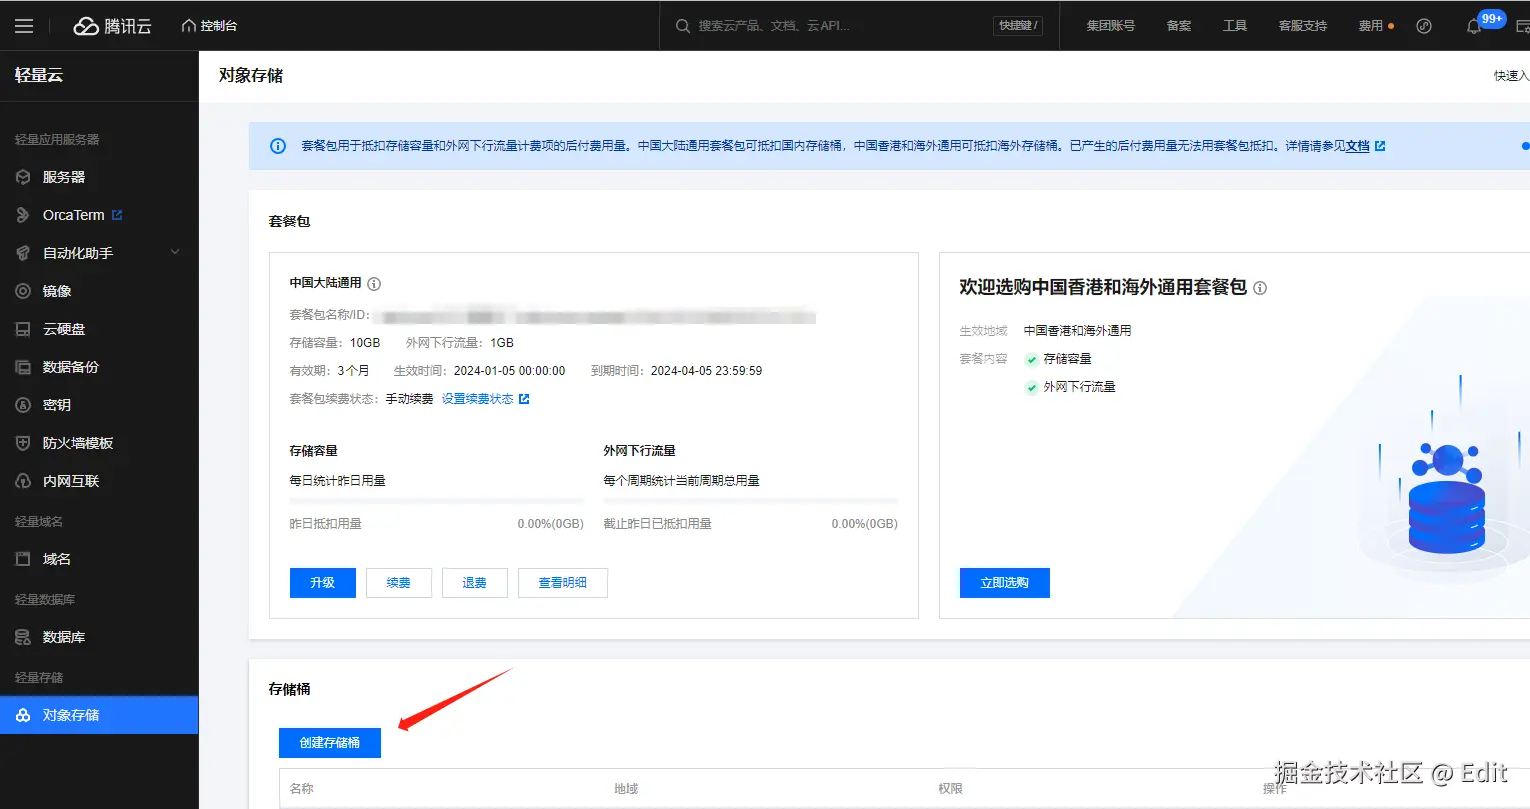This screenshot has width=1530, height=809.
Task: Click the info icon in blue notice banner
Action: (278, 146)
